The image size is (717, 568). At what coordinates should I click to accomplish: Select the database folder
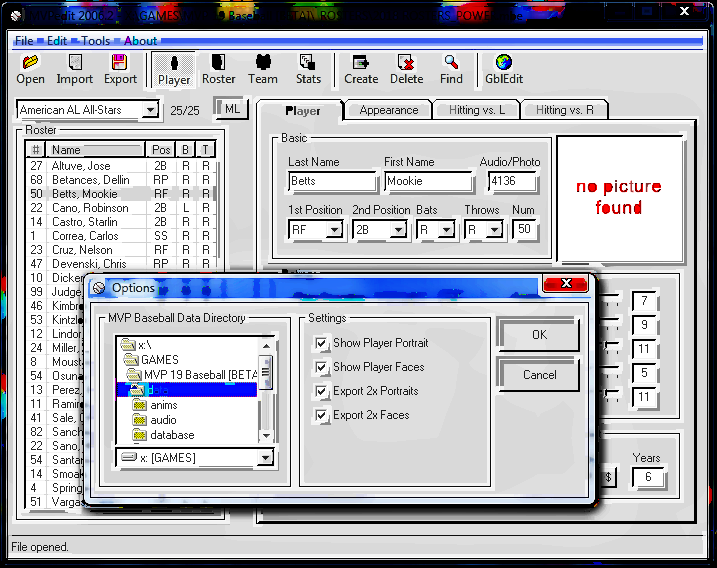coord(163,435)
